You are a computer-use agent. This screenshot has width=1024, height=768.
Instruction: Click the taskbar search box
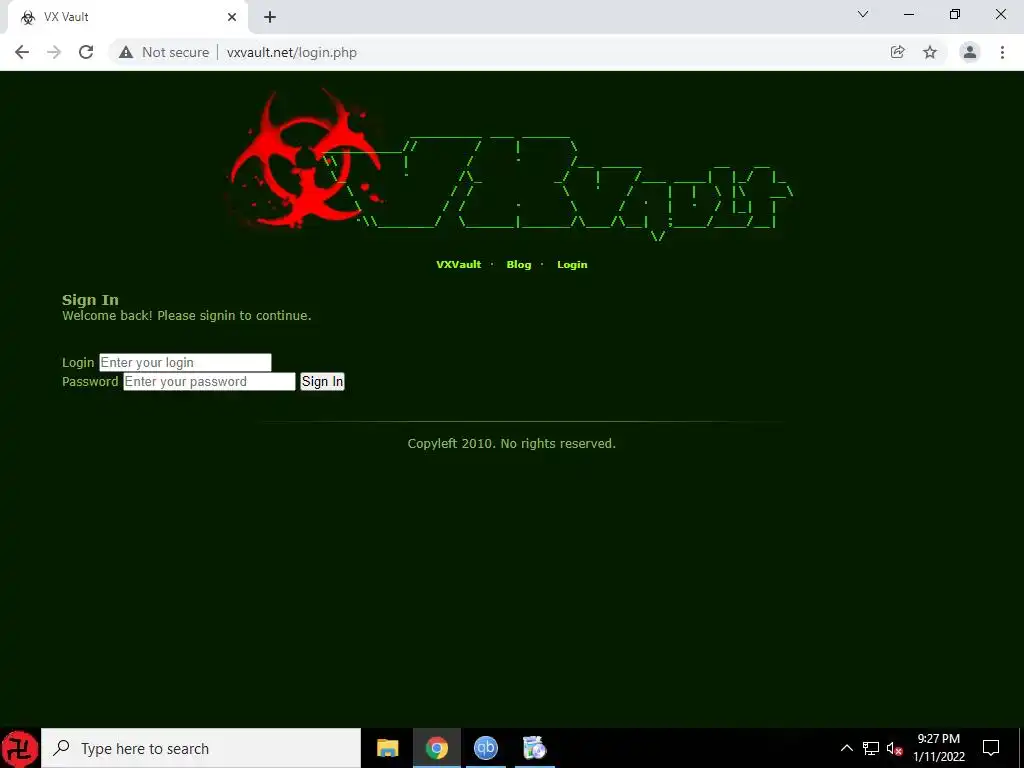[200, 748]
